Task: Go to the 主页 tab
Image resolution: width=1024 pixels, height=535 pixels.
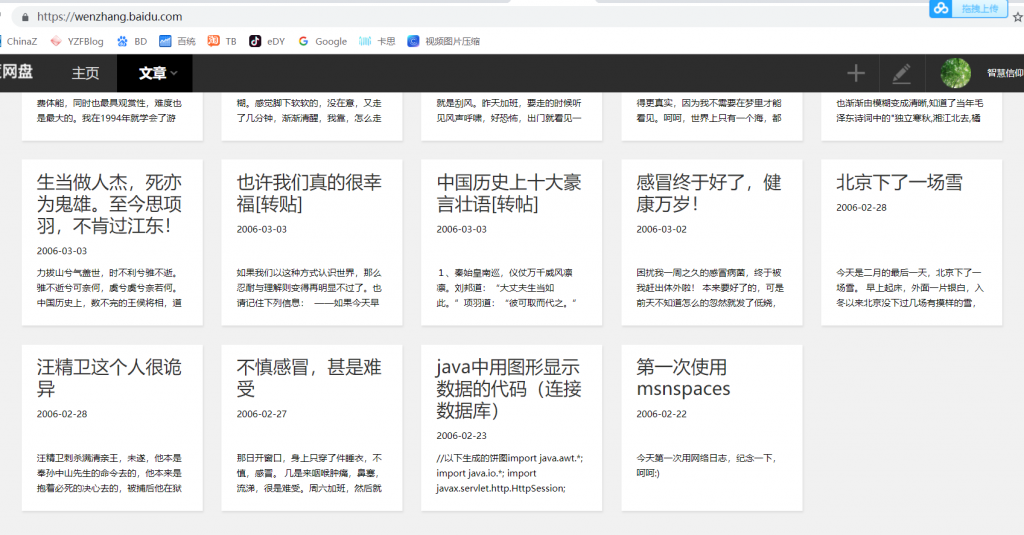Action: (x=85, y=73)
